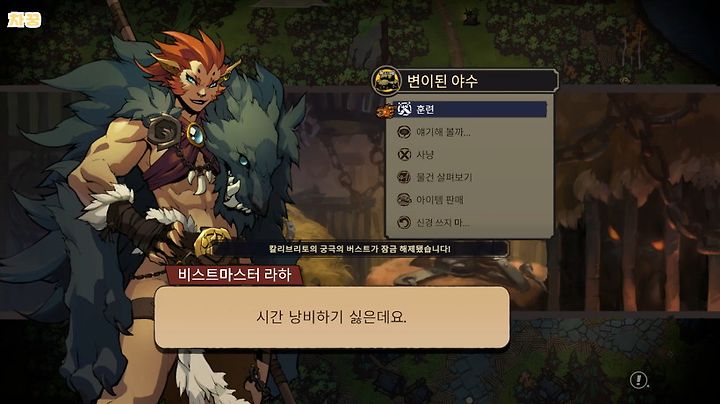The width and height of the screenshot is (720, 404).
Task: Click the 물건 살펴보기 browse goods icon
Action: click(404, 177)
